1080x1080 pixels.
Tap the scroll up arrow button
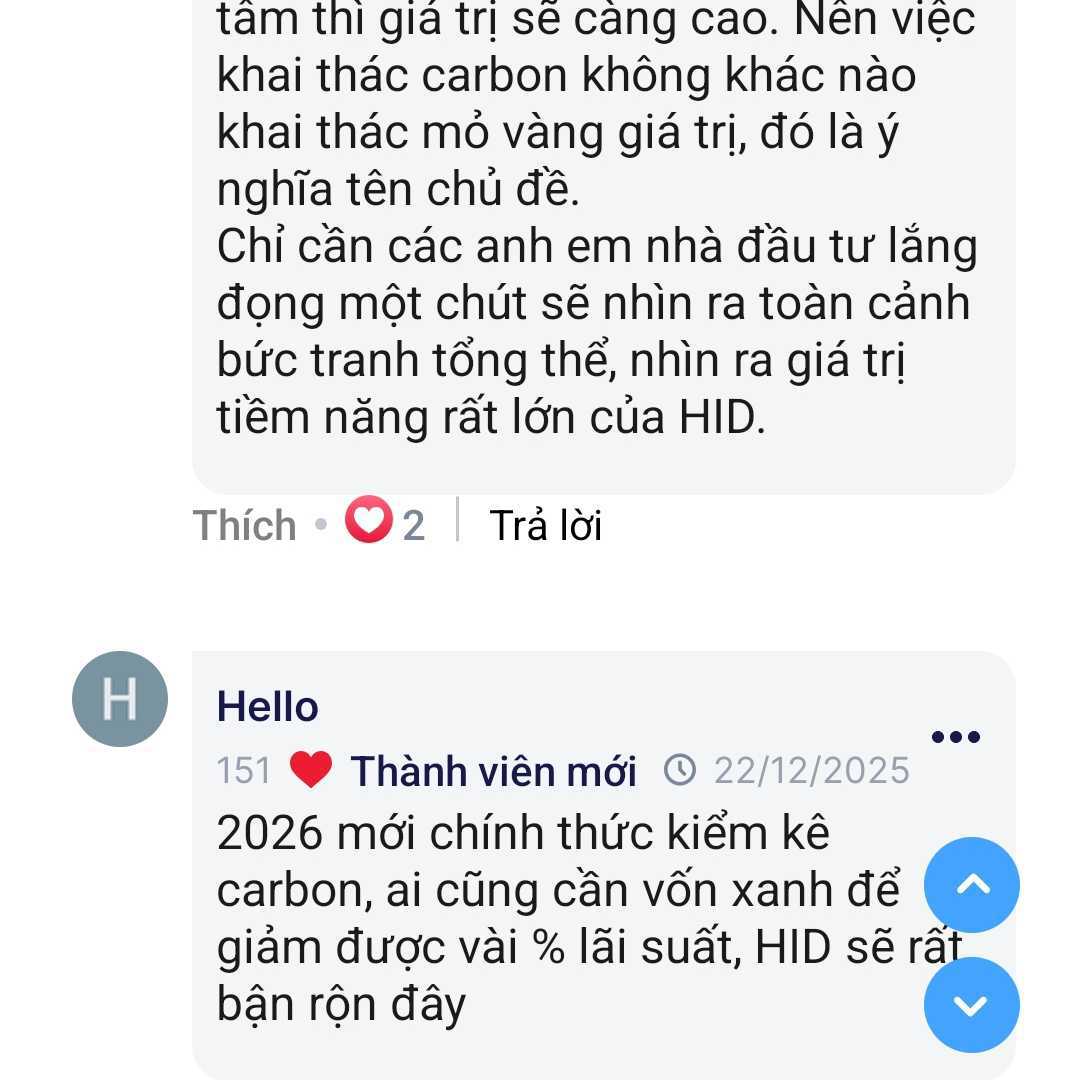[971, 885]
